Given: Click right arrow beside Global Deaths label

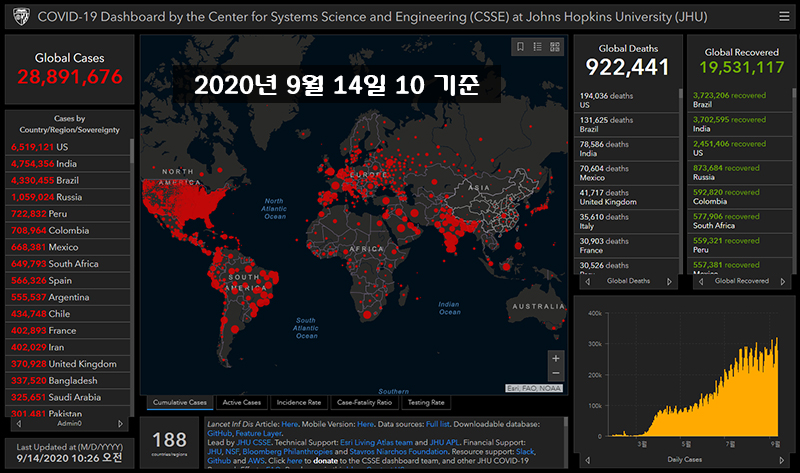Looking at the screenshot, I should tap(669, 282).
